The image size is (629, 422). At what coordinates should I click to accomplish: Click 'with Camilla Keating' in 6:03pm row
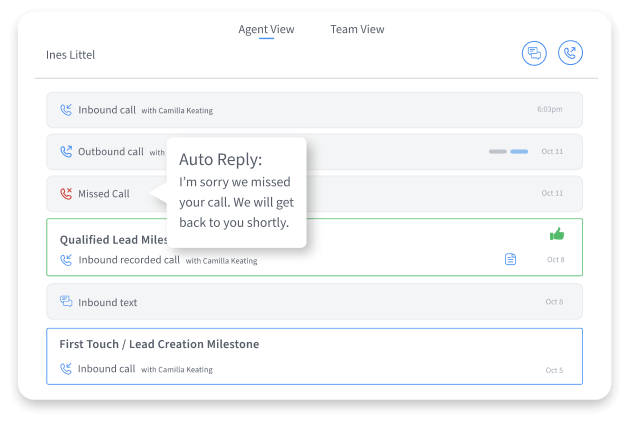[x=177, y=111]
